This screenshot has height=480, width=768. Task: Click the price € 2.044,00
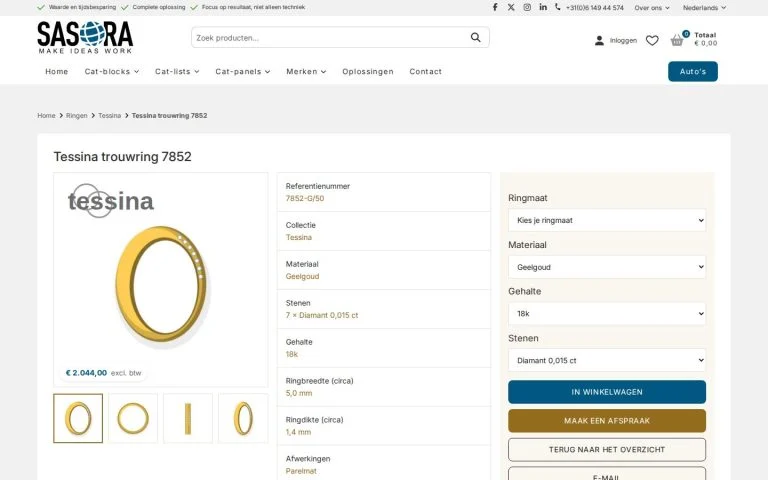(x=86, y=373)
